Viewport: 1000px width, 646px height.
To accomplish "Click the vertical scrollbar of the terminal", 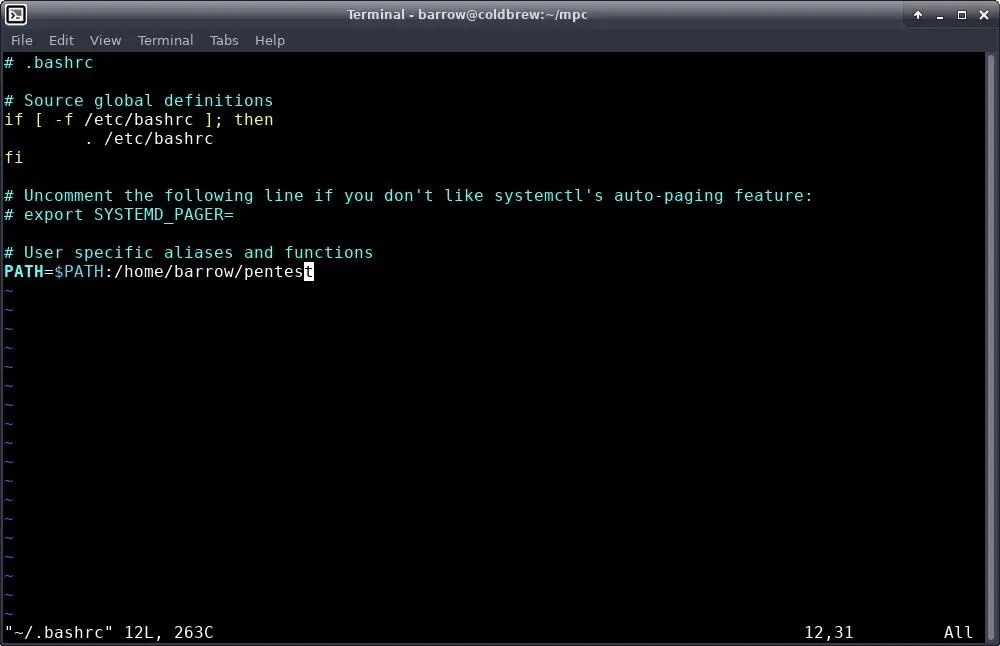I will (x=990, y=348).
